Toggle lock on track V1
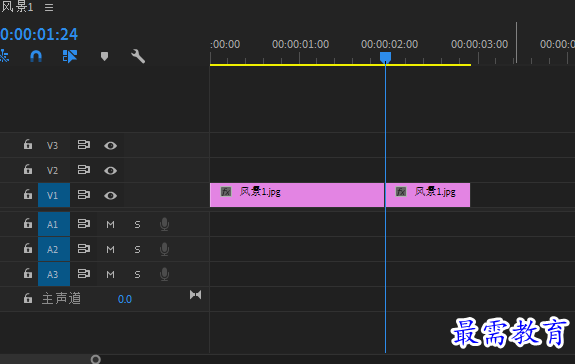Viewport: 575px width, 364px height. pyautogui.click(x=28, y=194)
